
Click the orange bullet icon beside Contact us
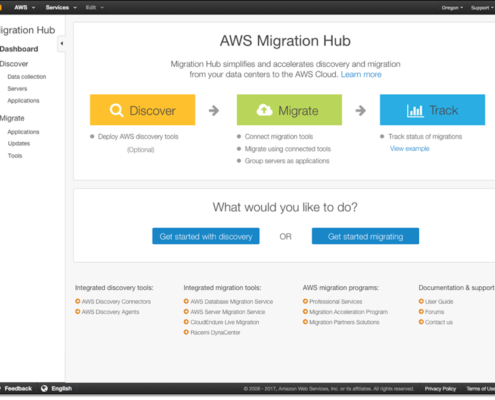[421, 322]
